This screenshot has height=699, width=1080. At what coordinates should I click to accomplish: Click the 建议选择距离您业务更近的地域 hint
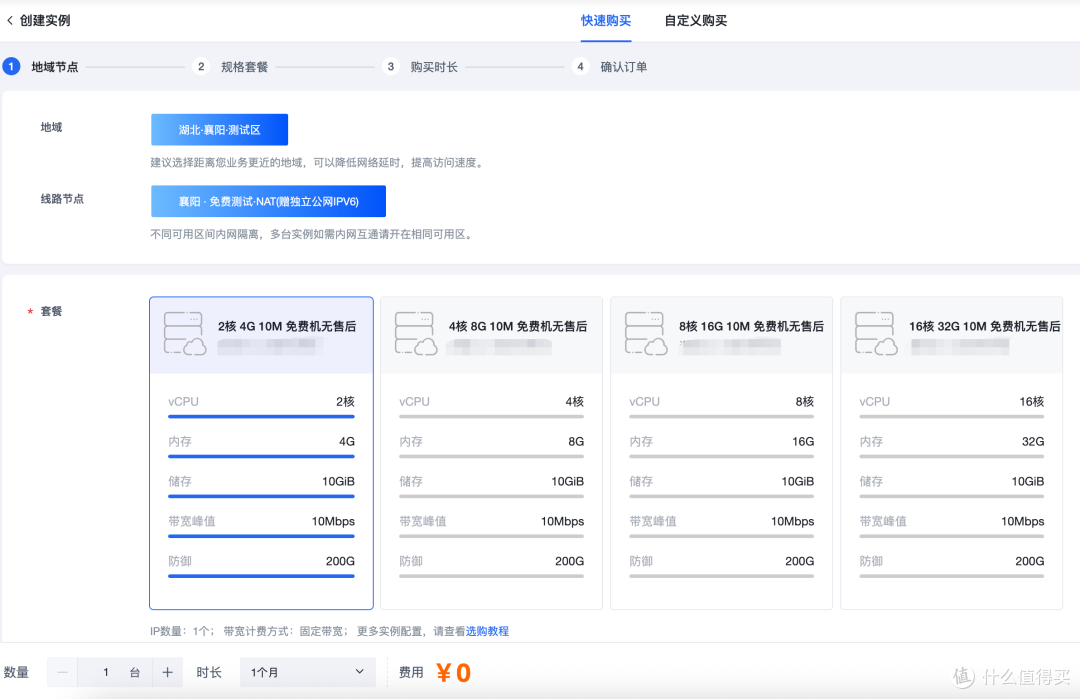pos(318,163)
